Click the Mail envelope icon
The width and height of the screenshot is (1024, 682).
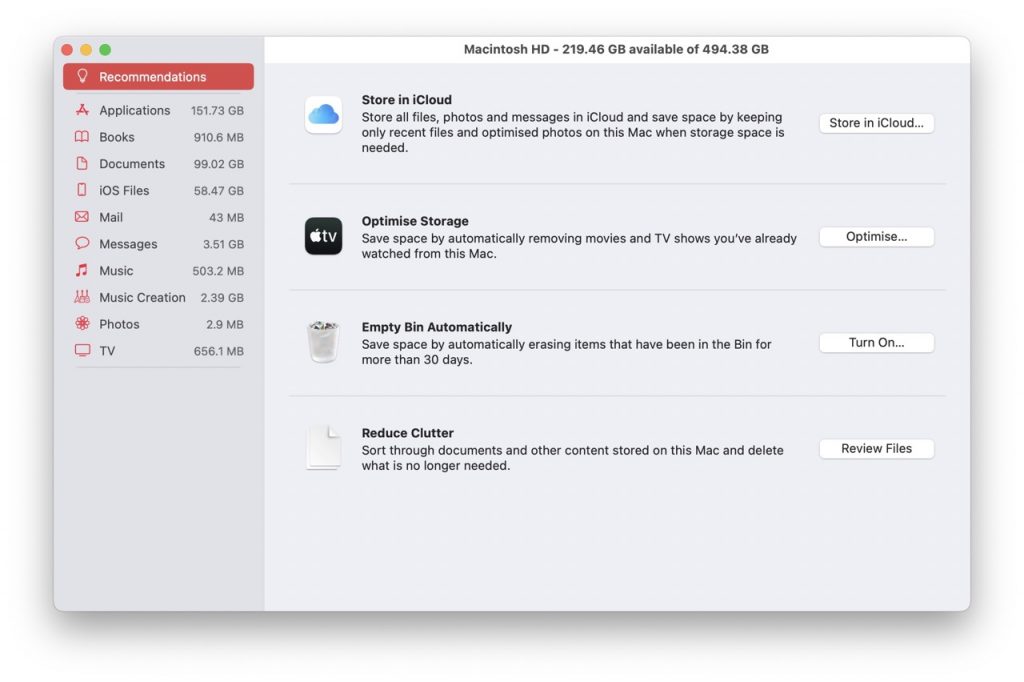tap(82, 217)
